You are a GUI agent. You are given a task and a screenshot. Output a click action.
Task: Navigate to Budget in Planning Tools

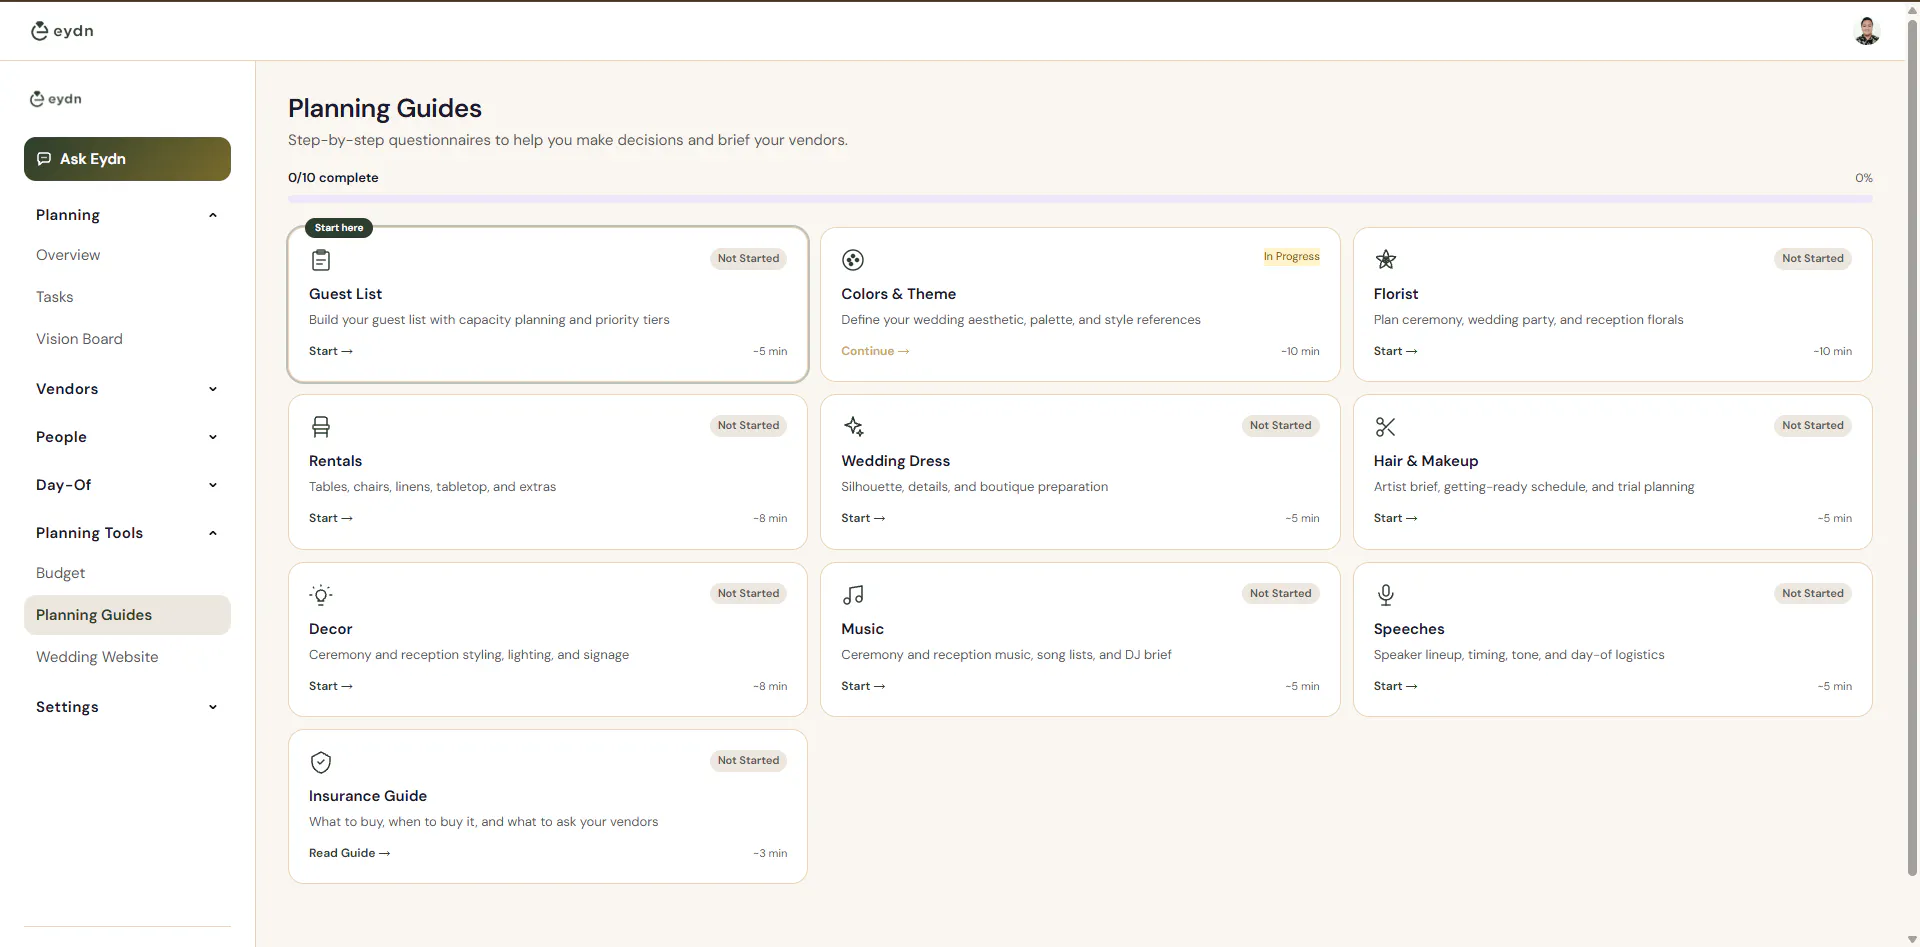61,573
